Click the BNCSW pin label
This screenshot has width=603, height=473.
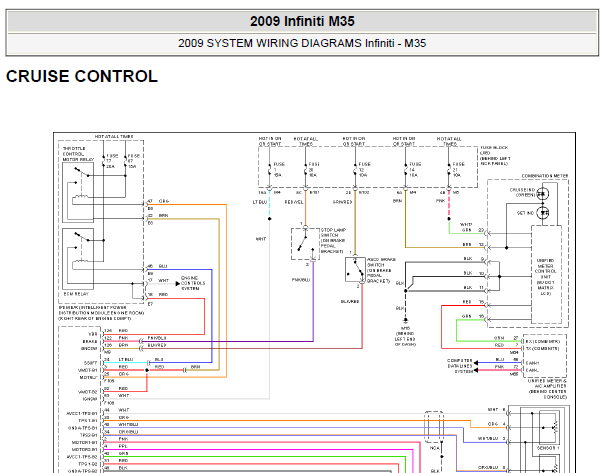tap(89, 349)
